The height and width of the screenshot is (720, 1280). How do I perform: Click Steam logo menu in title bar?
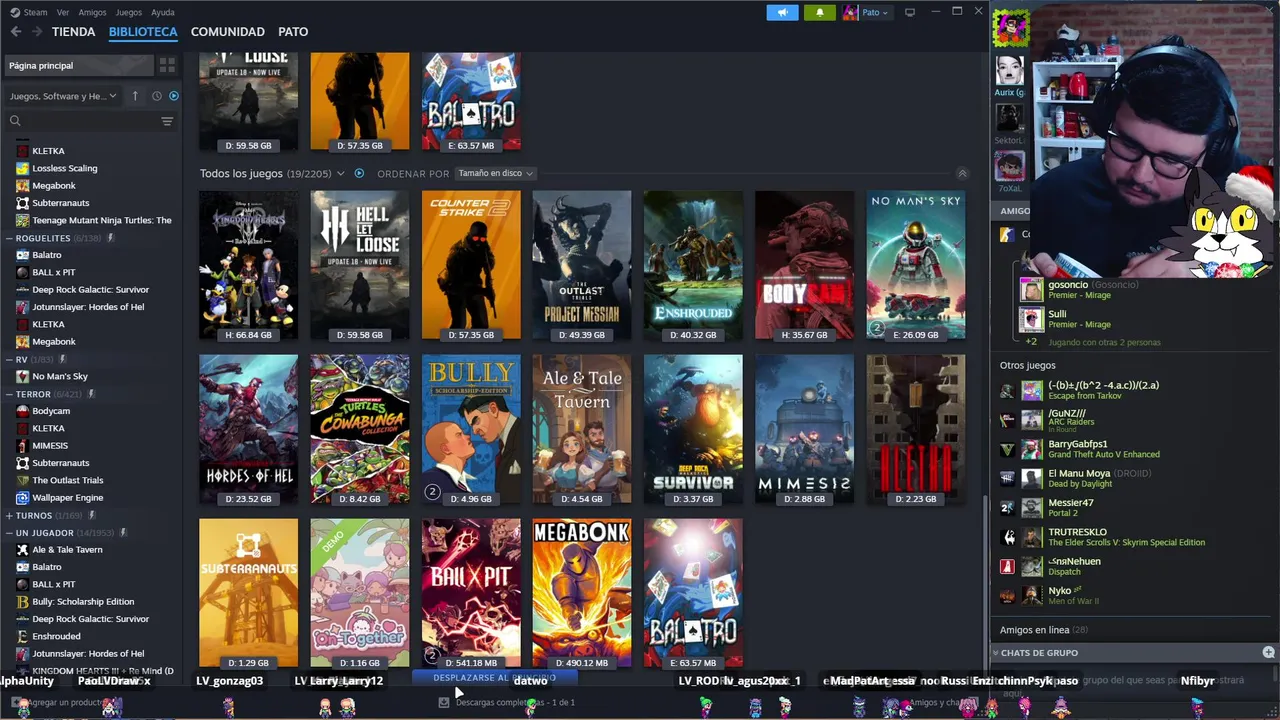click(x=14, y=12)
